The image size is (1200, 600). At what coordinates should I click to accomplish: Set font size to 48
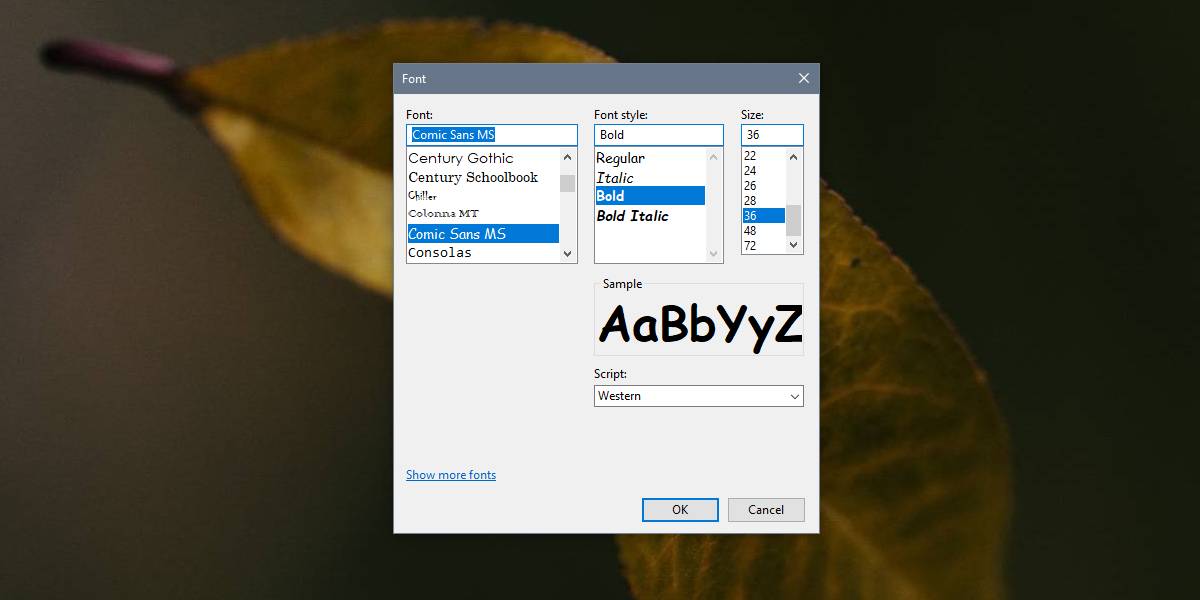(750, 231)
